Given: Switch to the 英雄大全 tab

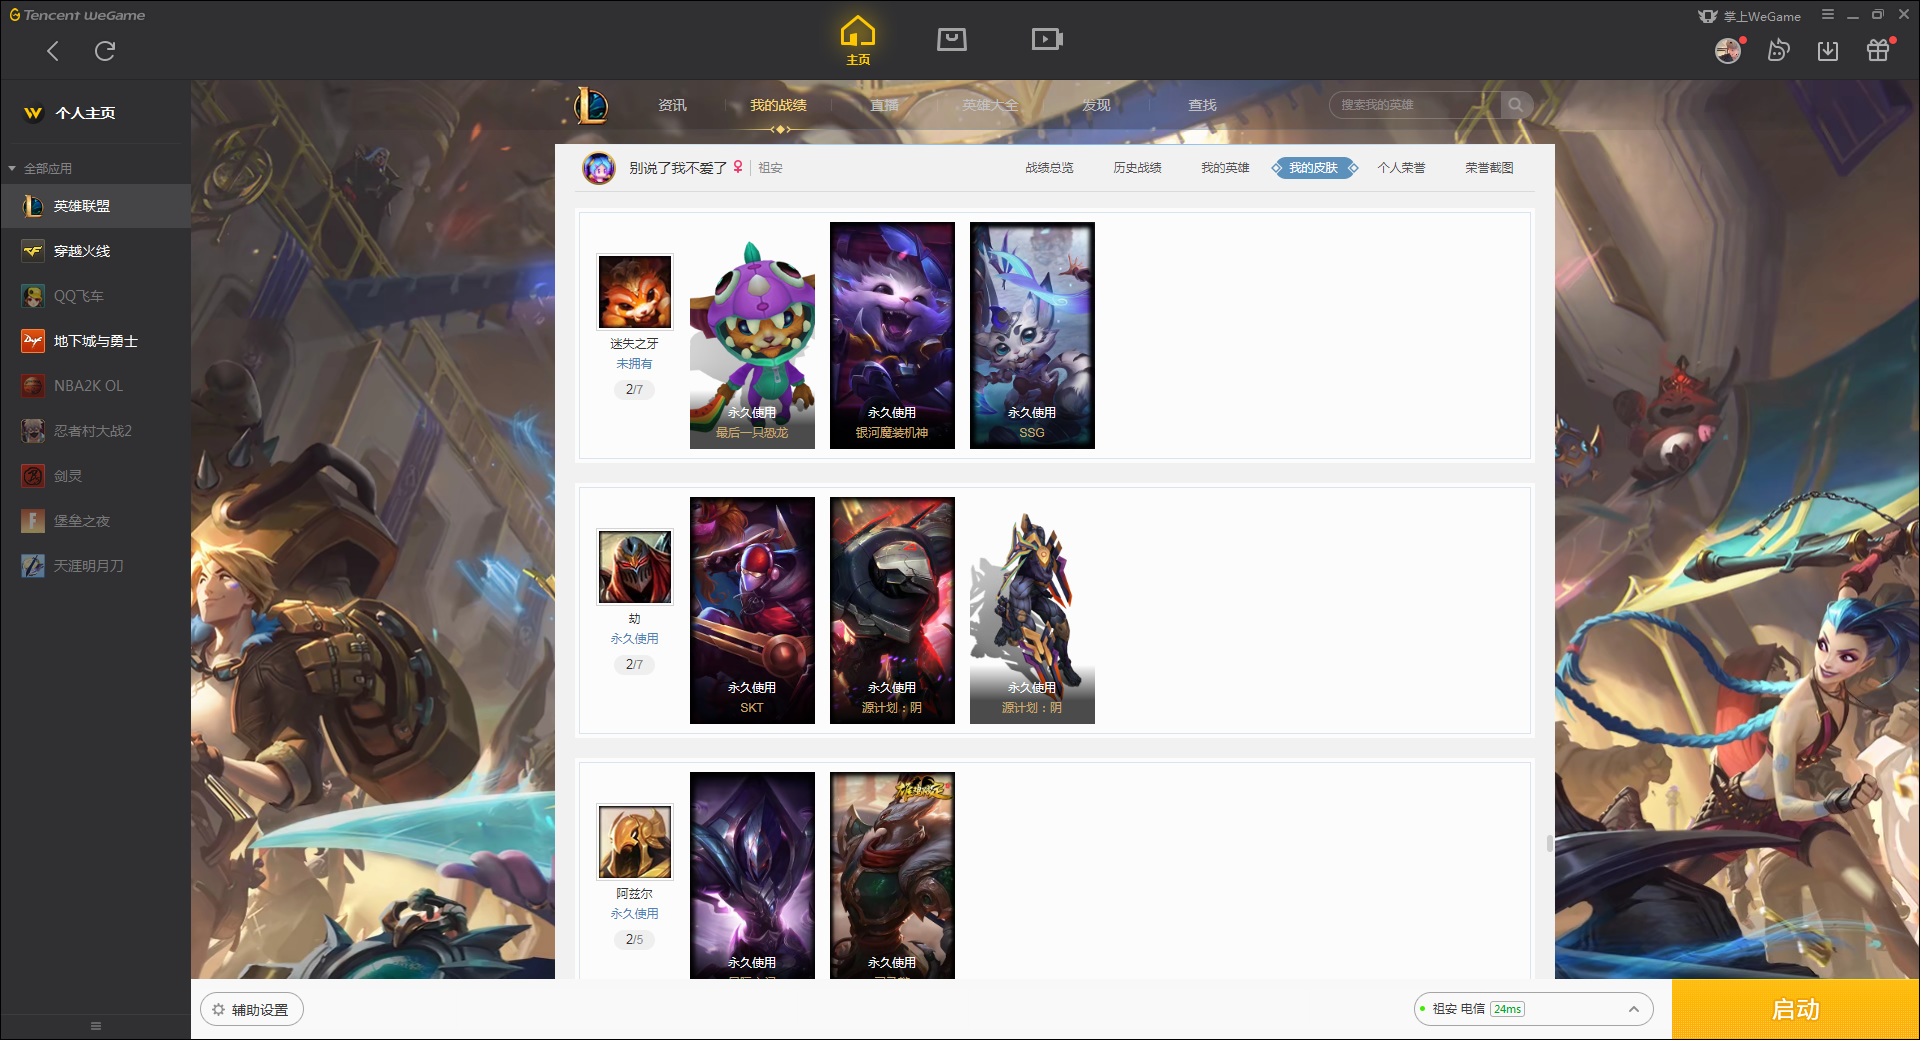Looking at the screenshot, I should point(990,105).
